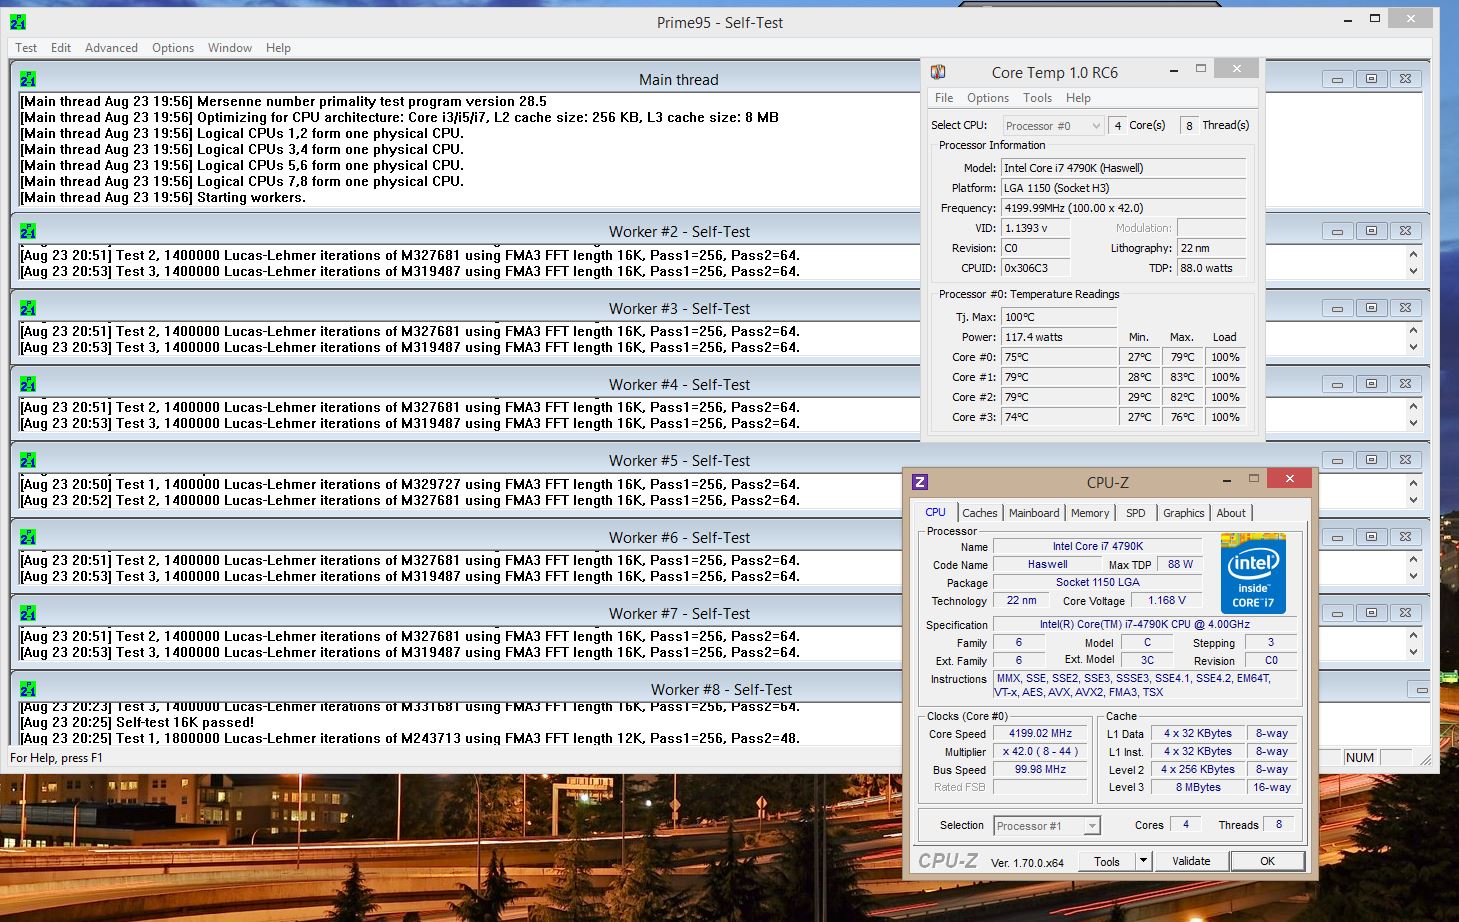Open the Edit menu in Prime95
This screenshot has width=1459, height=922.
click(61, 48)
